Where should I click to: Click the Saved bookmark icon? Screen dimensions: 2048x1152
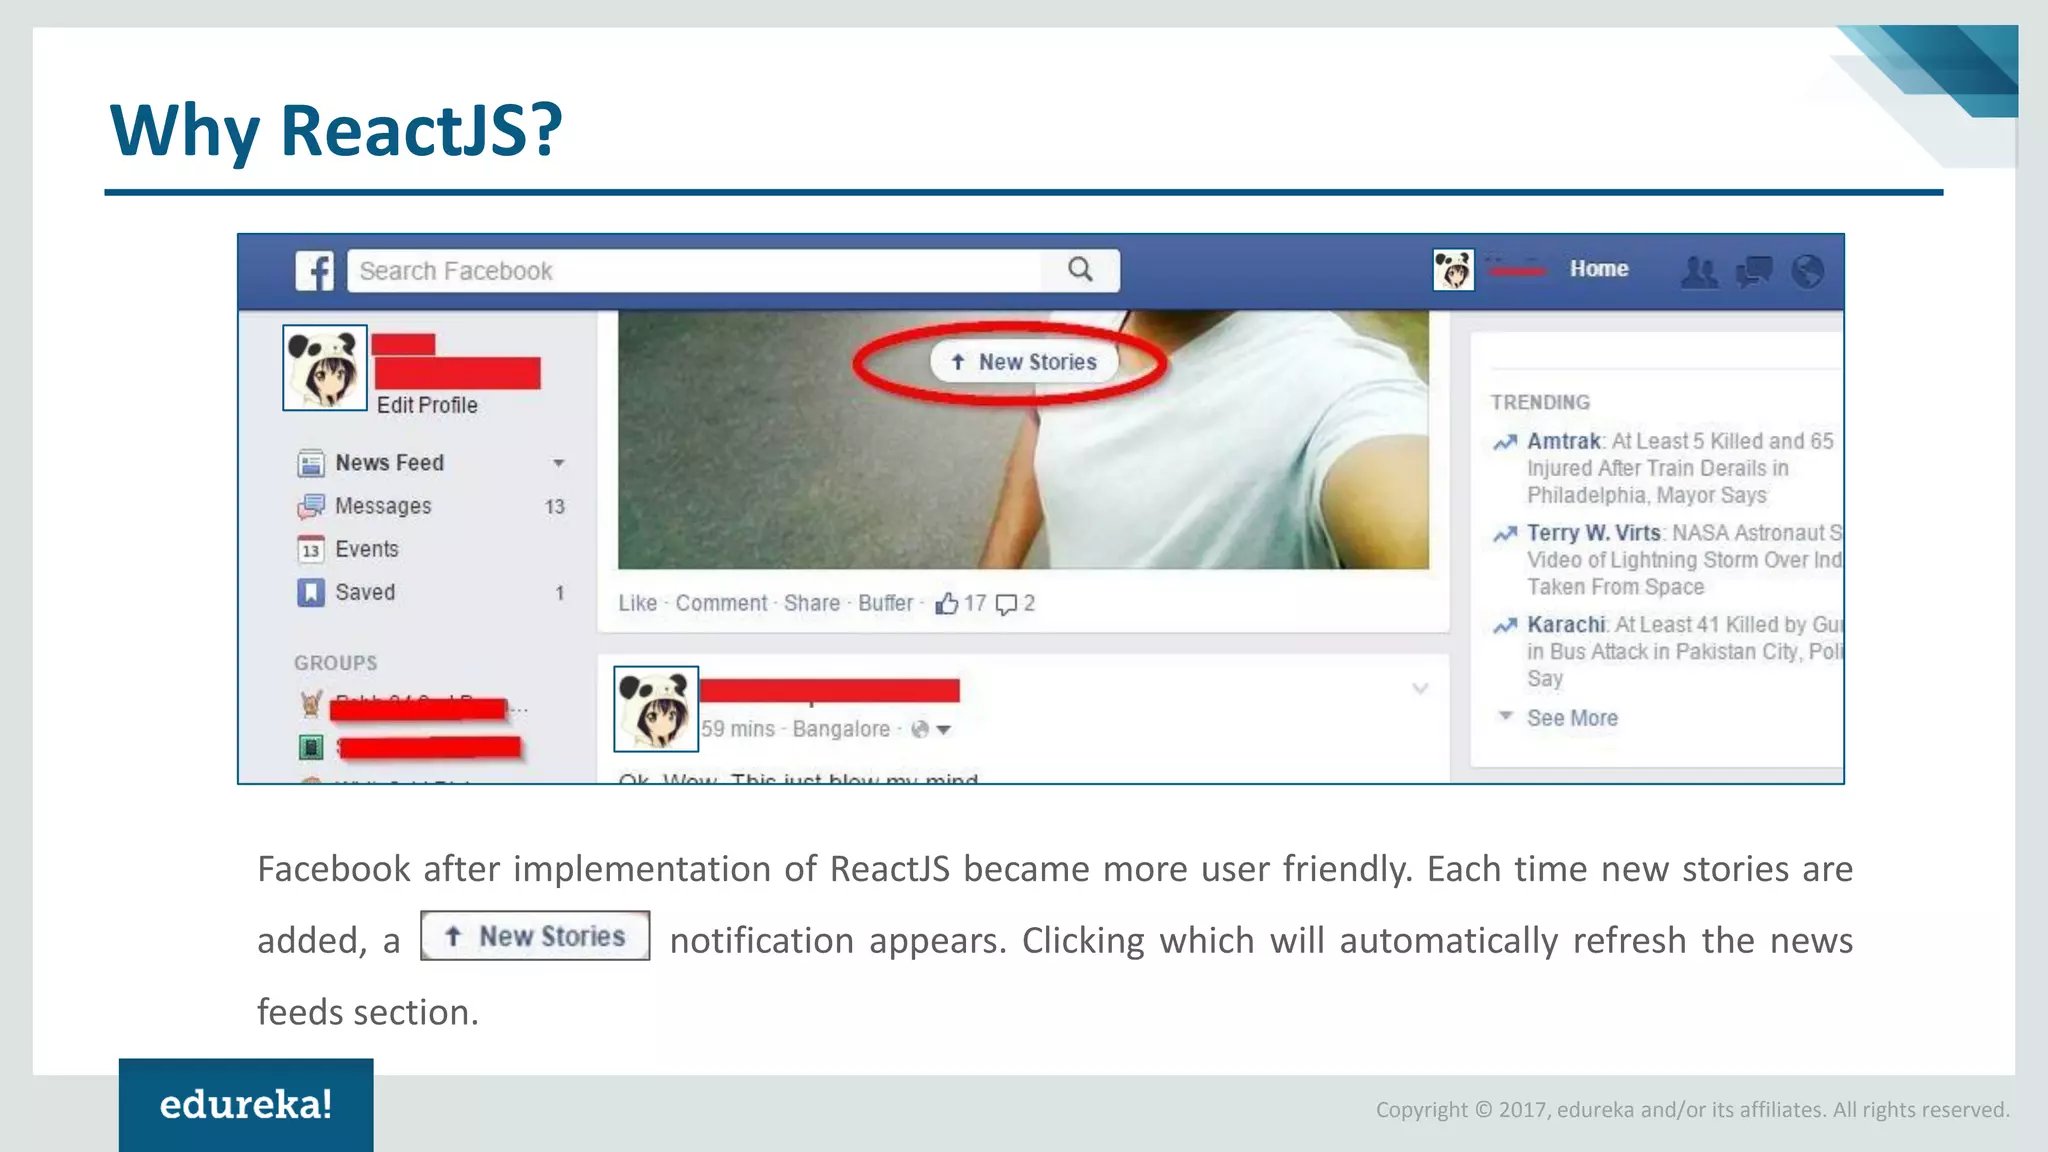pyautogui.click(x=311, y=593)
